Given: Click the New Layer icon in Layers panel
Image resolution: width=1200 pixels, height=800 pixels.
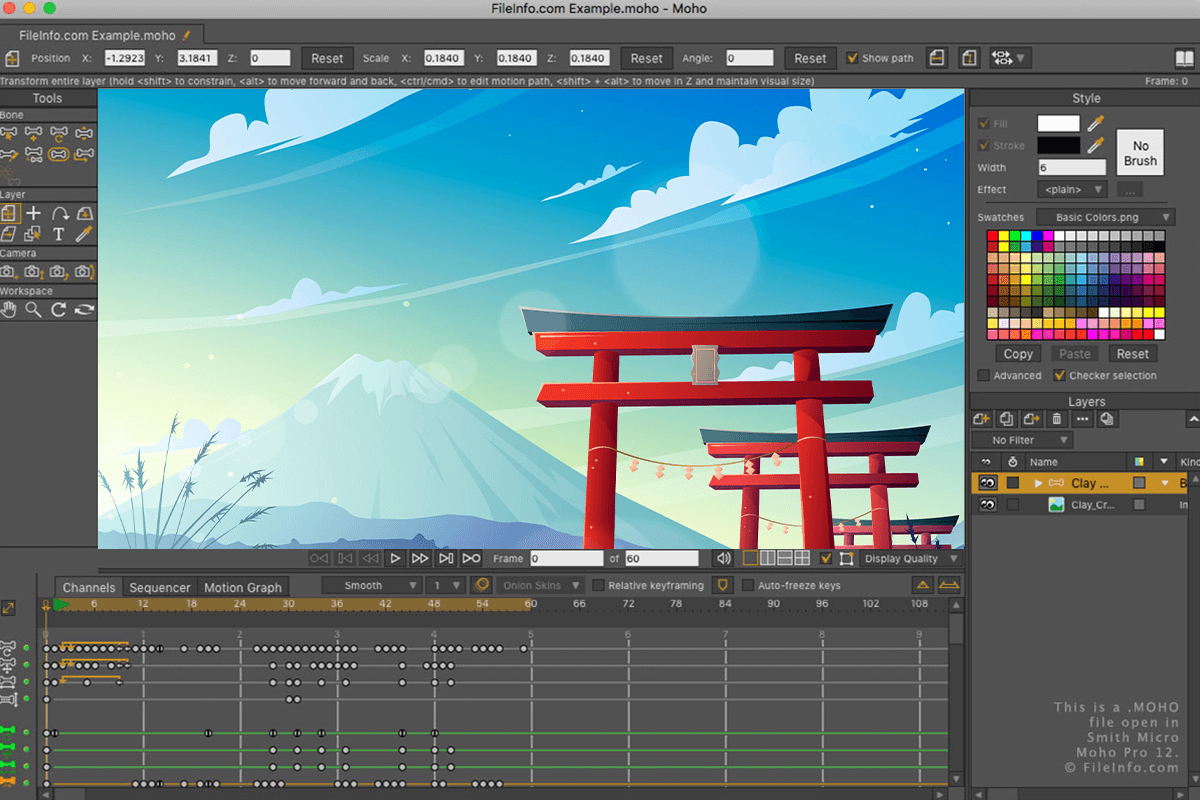Looking at the screenshot, I should pyautogui.click(x=983, y=419).
